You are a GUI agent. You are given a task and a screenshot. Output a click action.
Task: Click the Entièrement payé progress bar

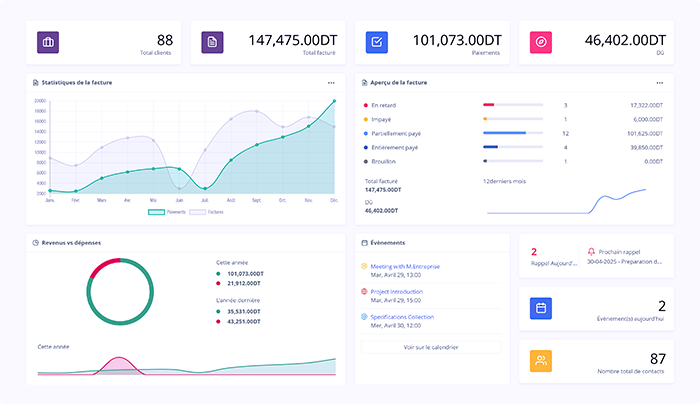tap(512, 147)
